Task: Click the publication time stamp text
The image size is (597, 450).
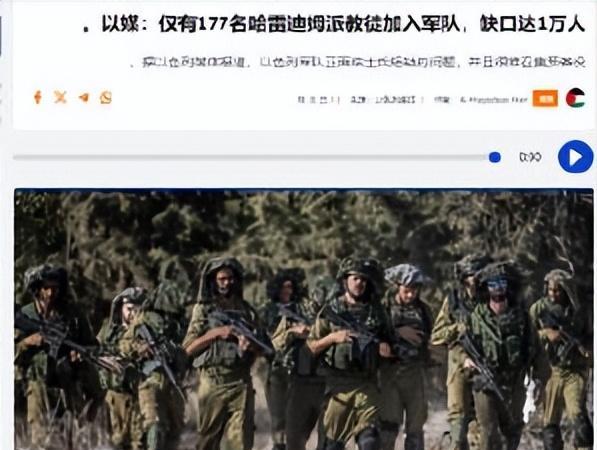Action: pyautogui.click(x=382, y=100)
